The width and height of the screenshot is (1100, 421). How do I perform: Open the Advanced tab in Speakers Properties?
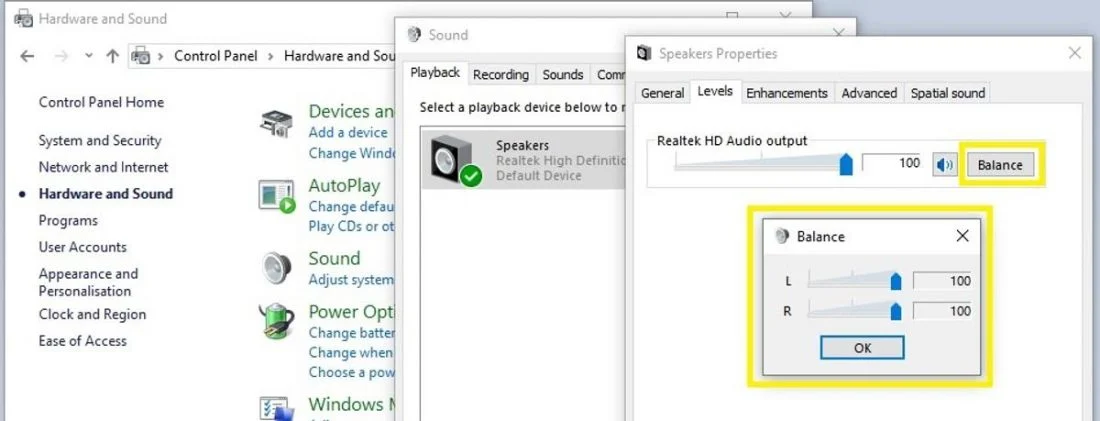[x=869, y=93]
